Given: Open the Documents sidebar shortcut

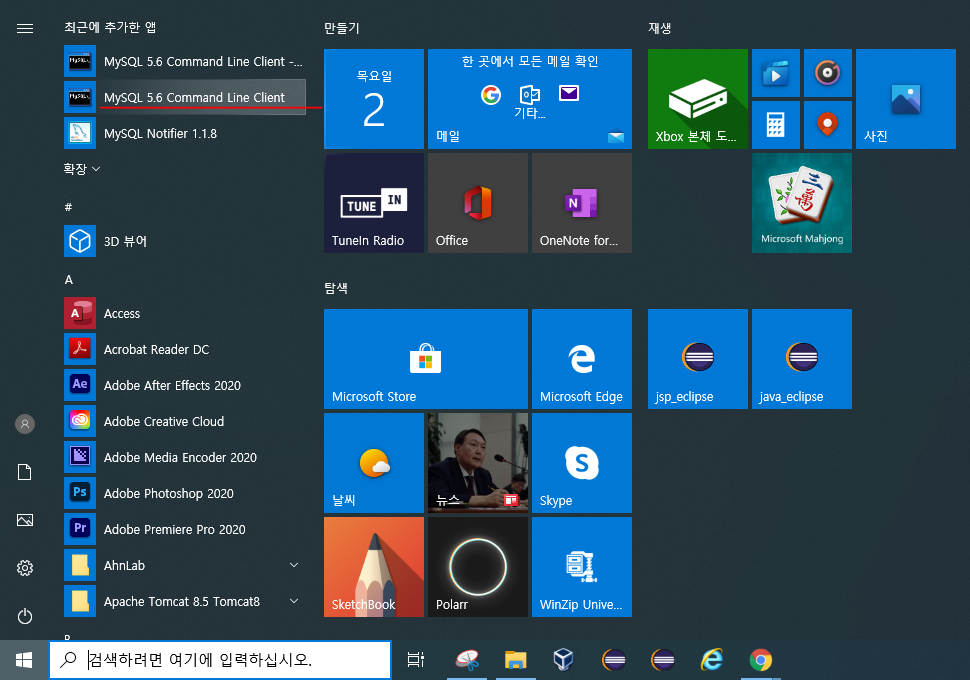Looking at the screenshot, I should (25, 473).
